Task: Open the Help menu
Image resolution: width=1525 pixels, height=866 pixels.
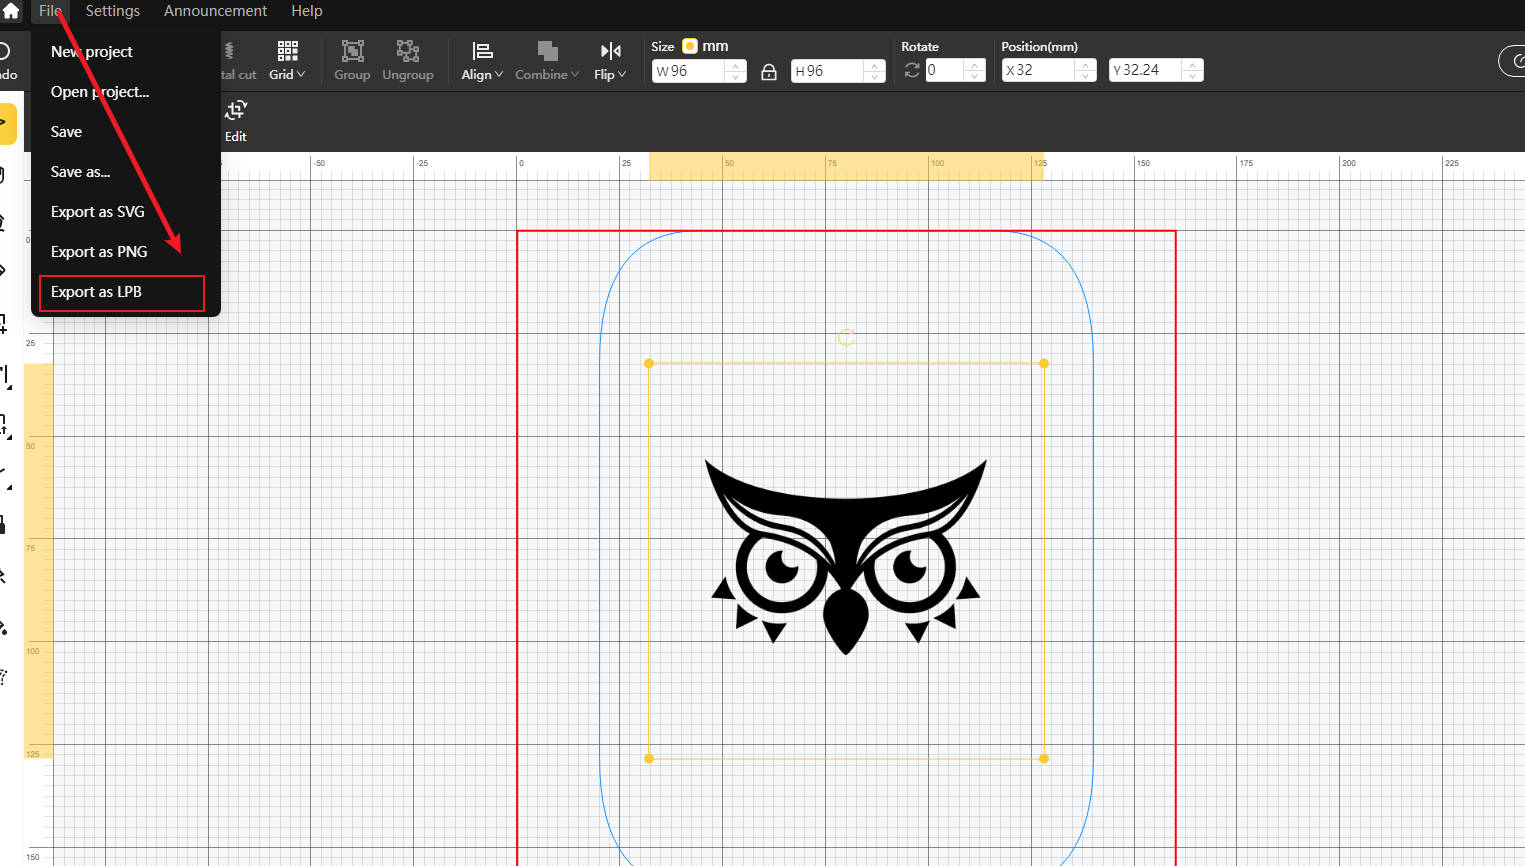Action: pyautogui.click(x=307, y=11)
